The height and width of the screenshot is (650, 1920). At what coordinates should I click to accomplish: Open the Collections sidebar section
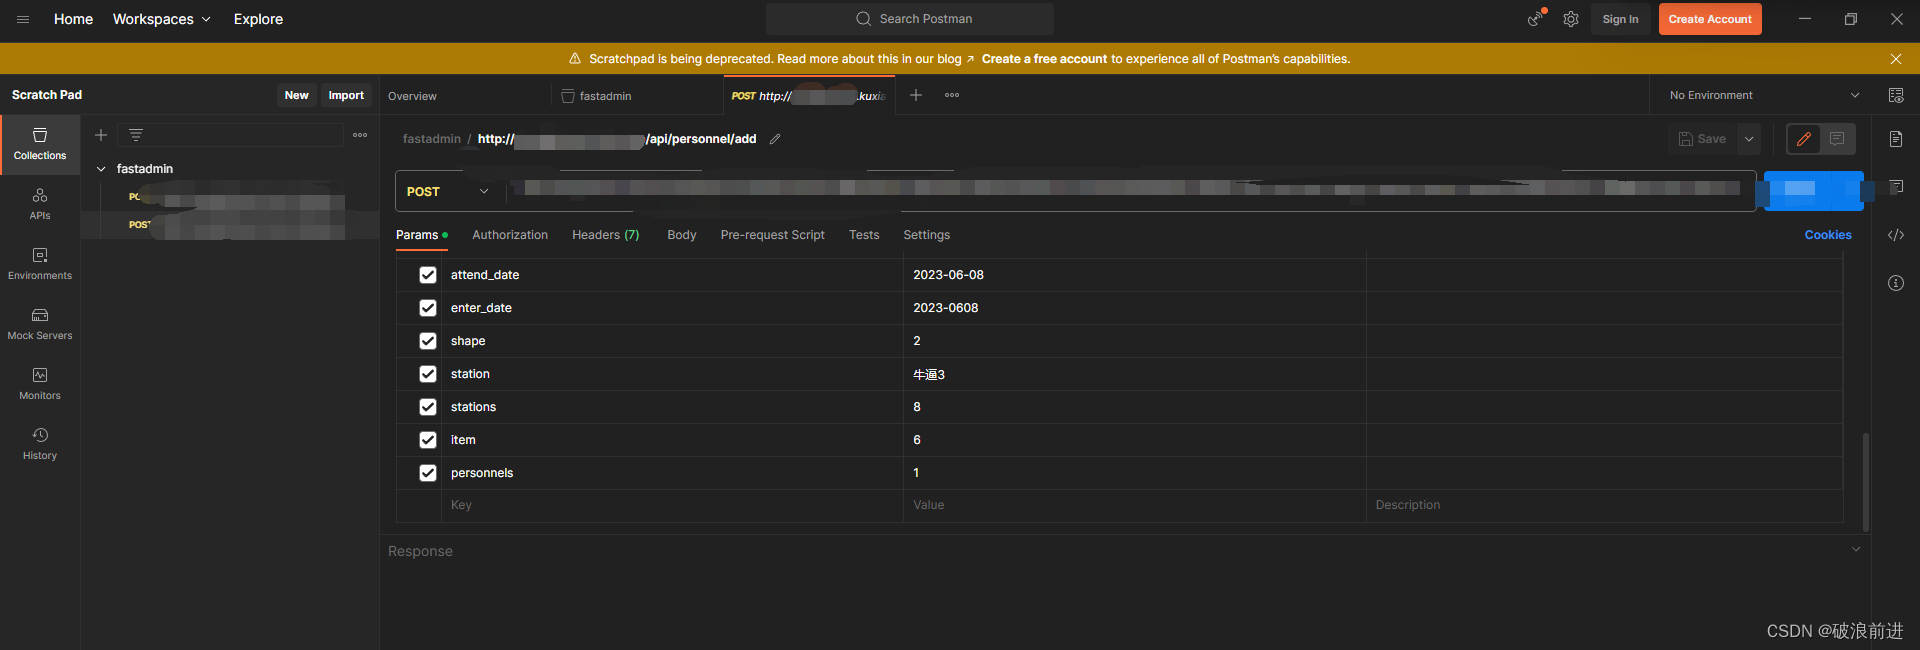[40, 145]
